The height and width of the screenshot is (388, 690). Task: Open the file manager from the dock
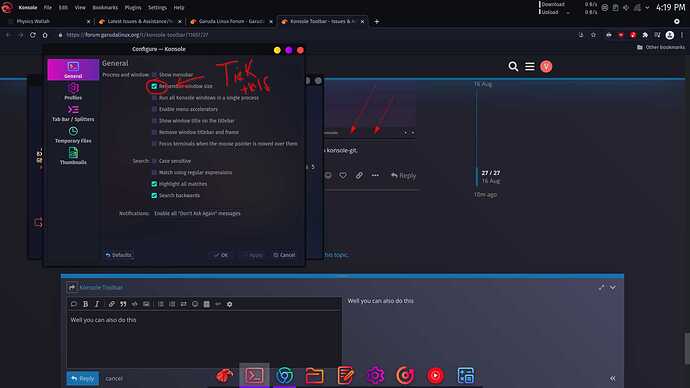[x=314, y=376]
